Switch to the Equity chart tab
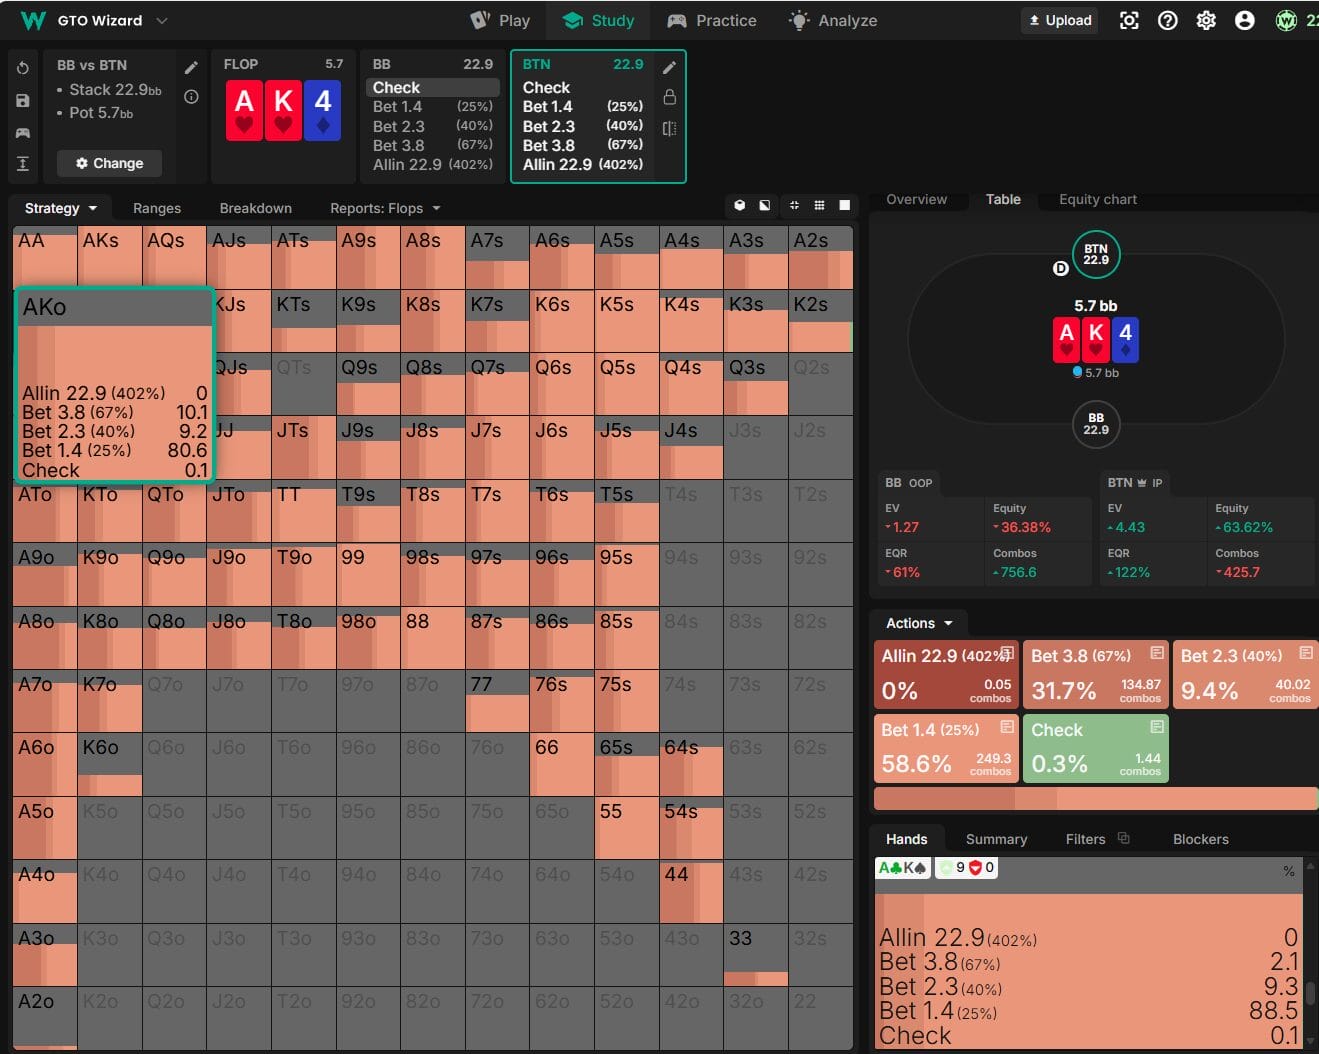The height and width of the screenshot is (1054, 1319). click(1097, 199)
